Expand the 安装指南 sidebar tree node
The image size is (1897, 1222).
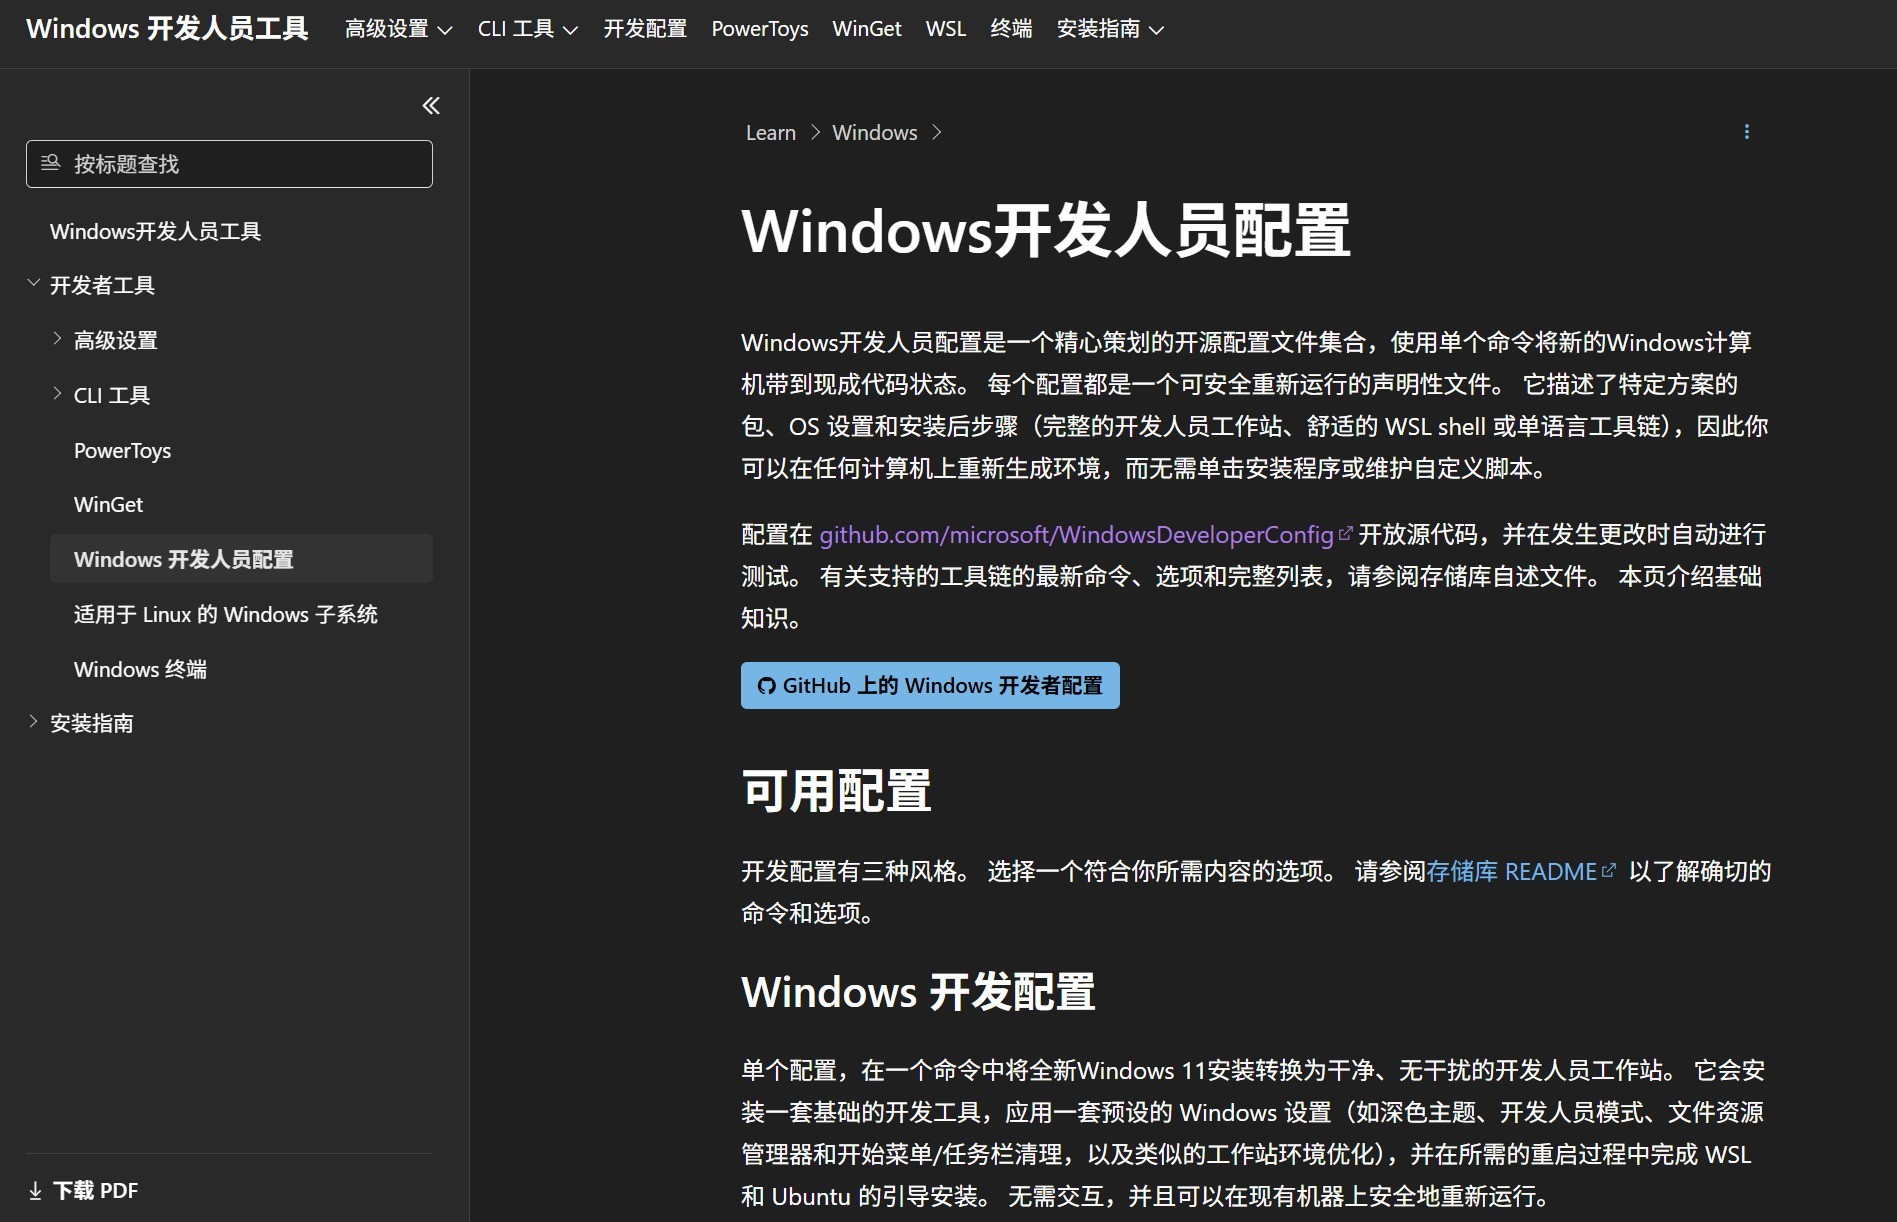pyautogui.click(x=34, y=722)
